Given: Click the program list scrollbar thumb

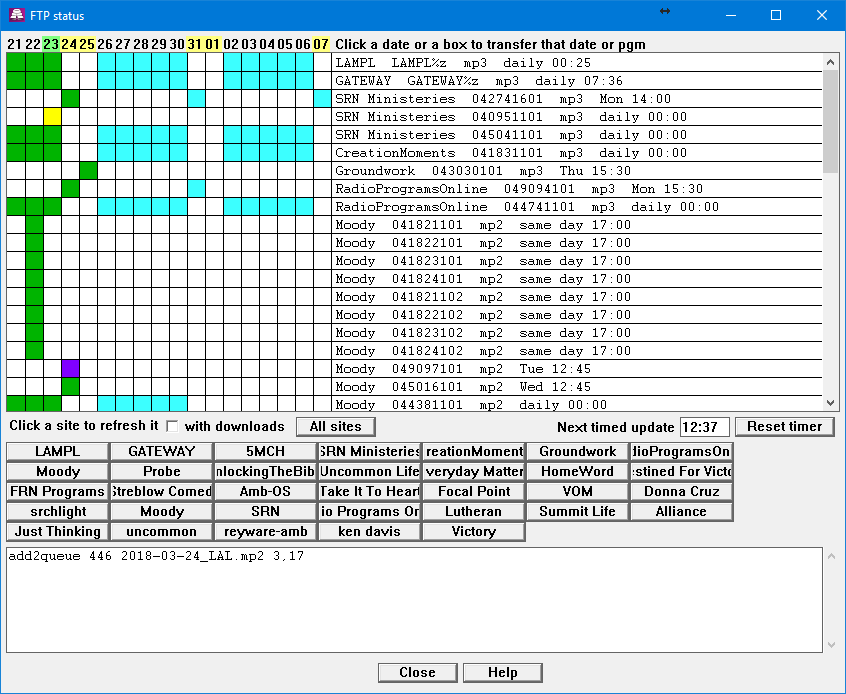Looking at the screenshot, I should coord(830,121).
